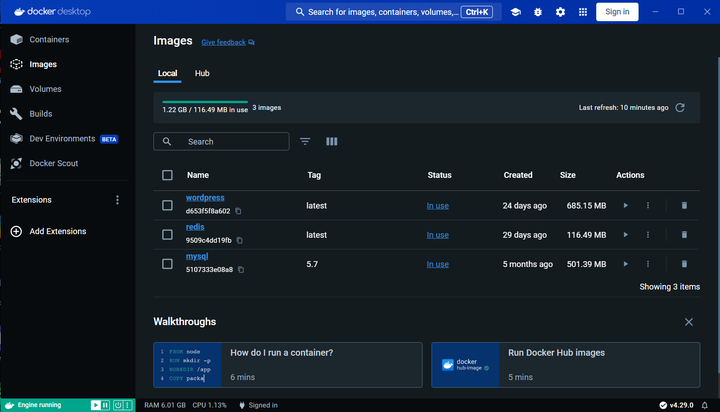Open the How do I run a container walkthrough
Screen dimensions: 720x412
(x=288, y=365)
